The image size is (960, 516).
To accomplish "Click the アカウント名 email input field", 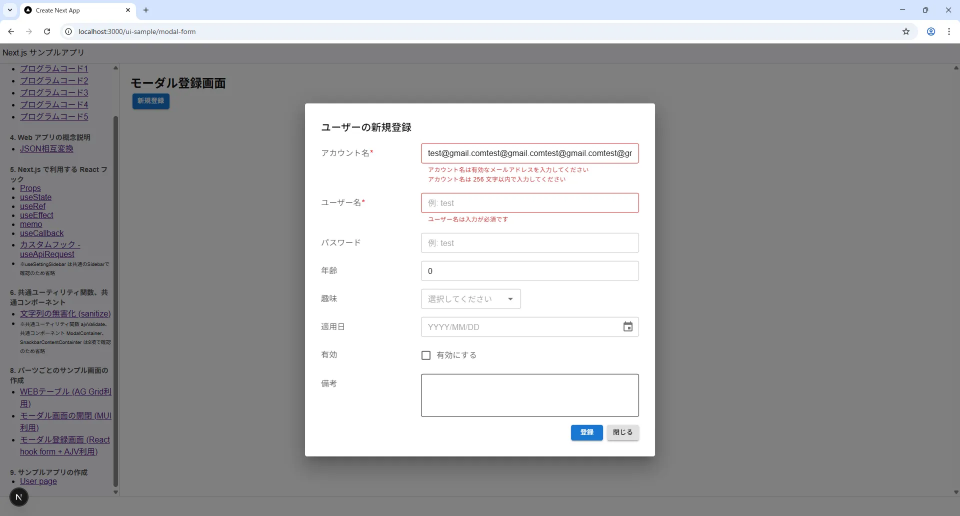I will click(530, 153).
